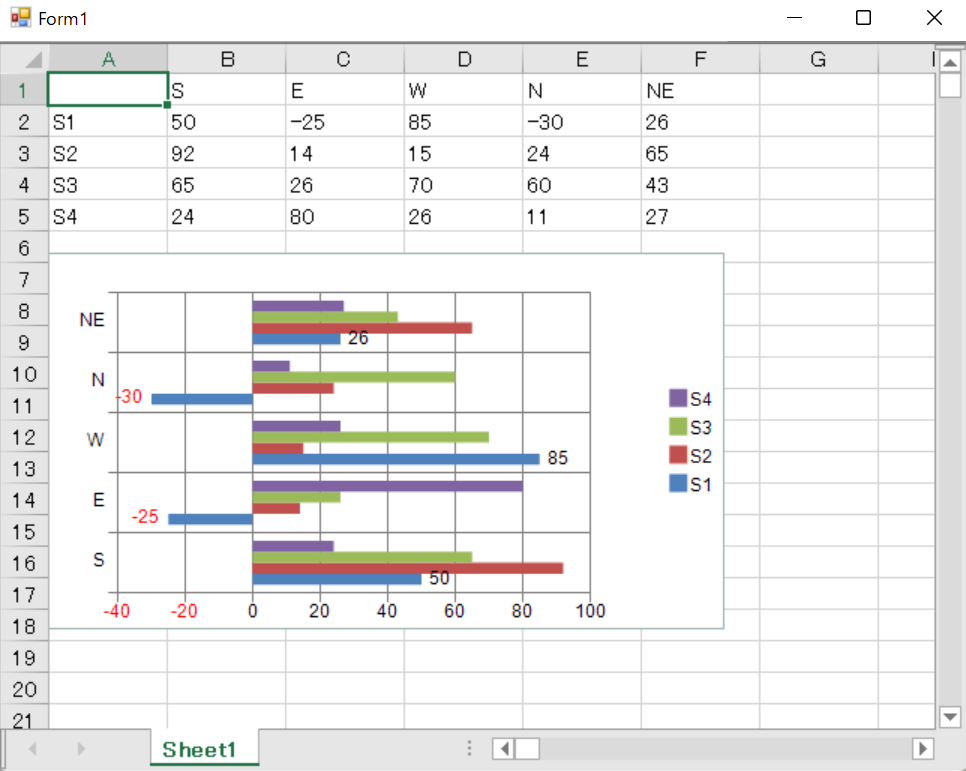
Task: Select column C header
Action: (x=345, y=59)
